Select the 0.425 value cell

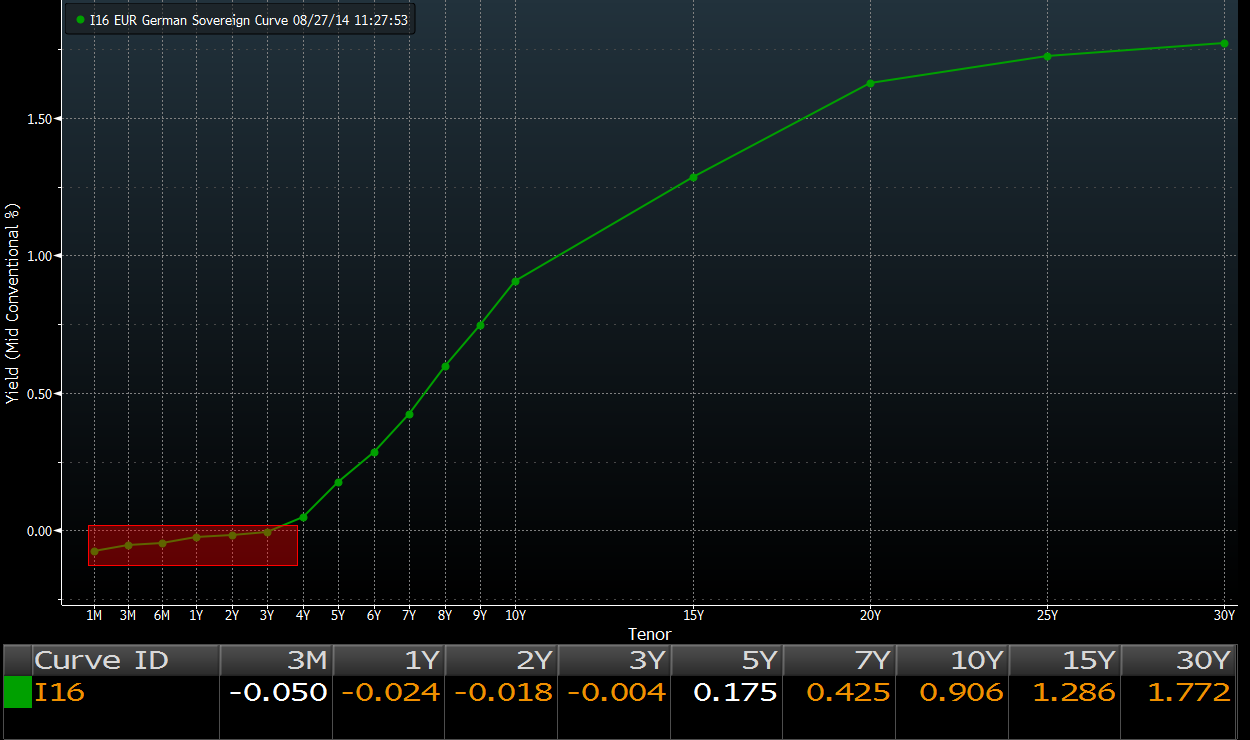[840, 692]
